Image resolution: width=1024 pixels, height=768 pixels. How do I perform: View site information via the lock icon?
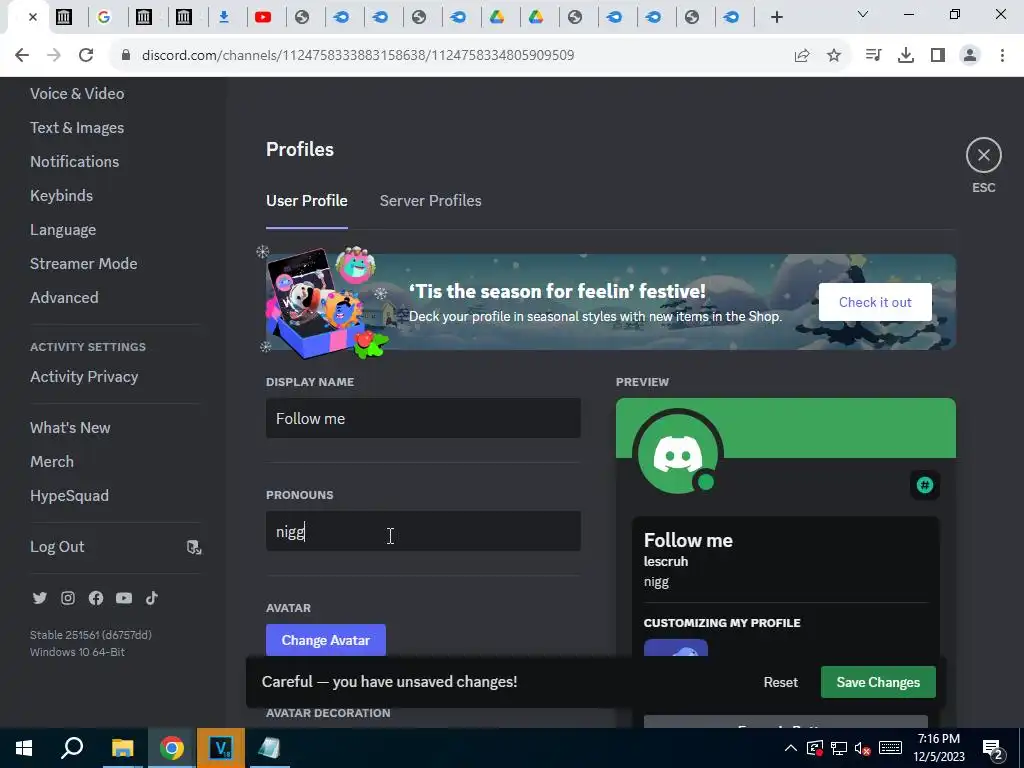tap(126, 55)
